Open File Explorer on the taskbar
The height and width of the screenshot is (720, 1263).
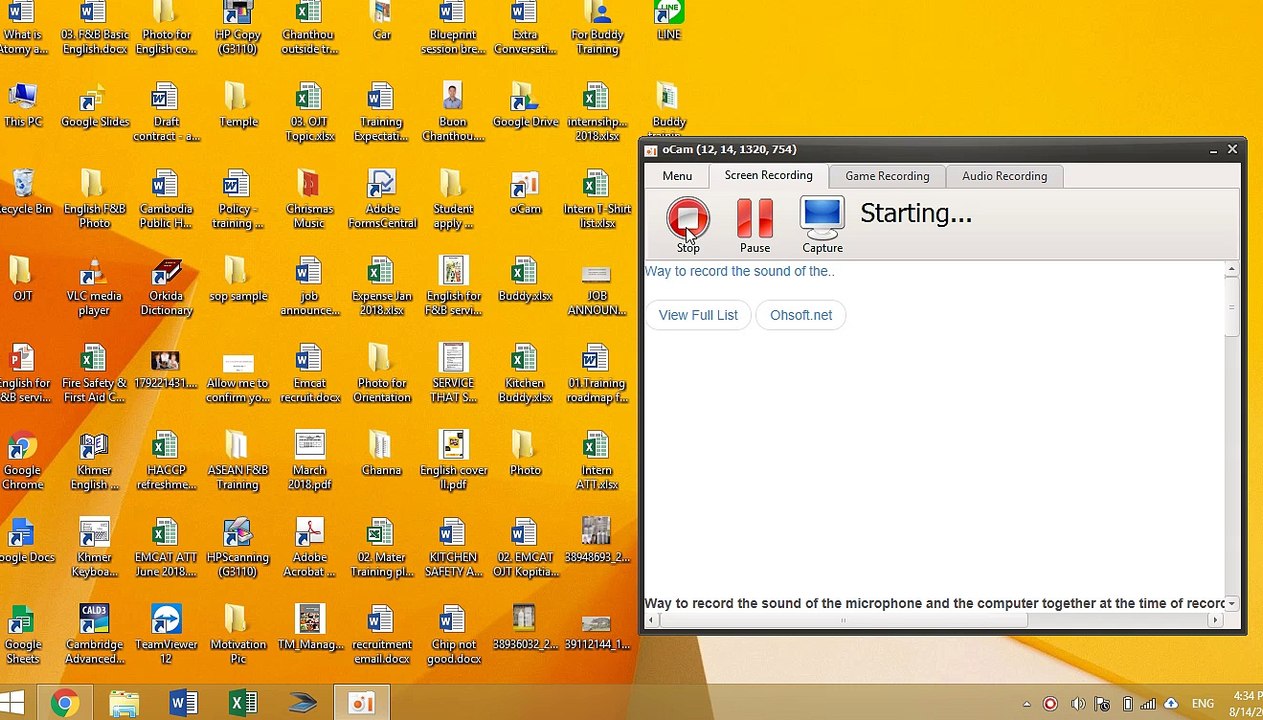tap(124, 703)
